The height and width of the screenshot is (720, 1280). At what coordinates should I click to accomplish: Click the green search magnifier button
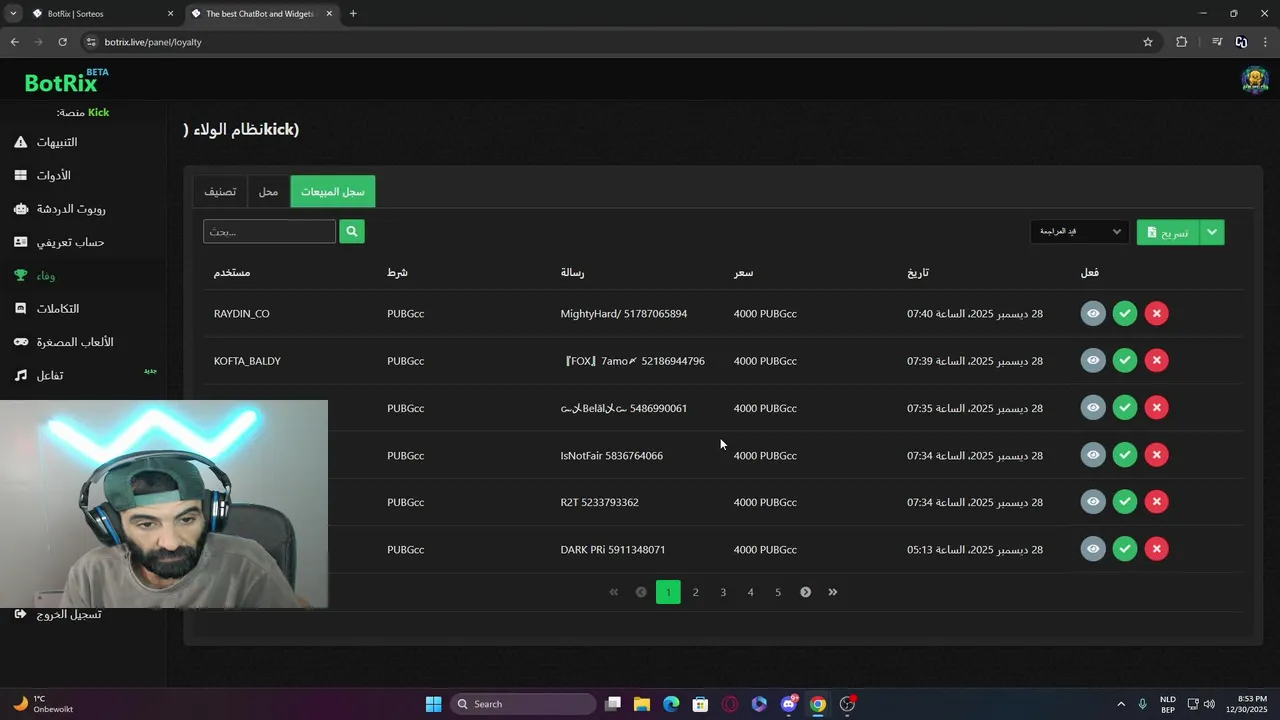[351, 231]
